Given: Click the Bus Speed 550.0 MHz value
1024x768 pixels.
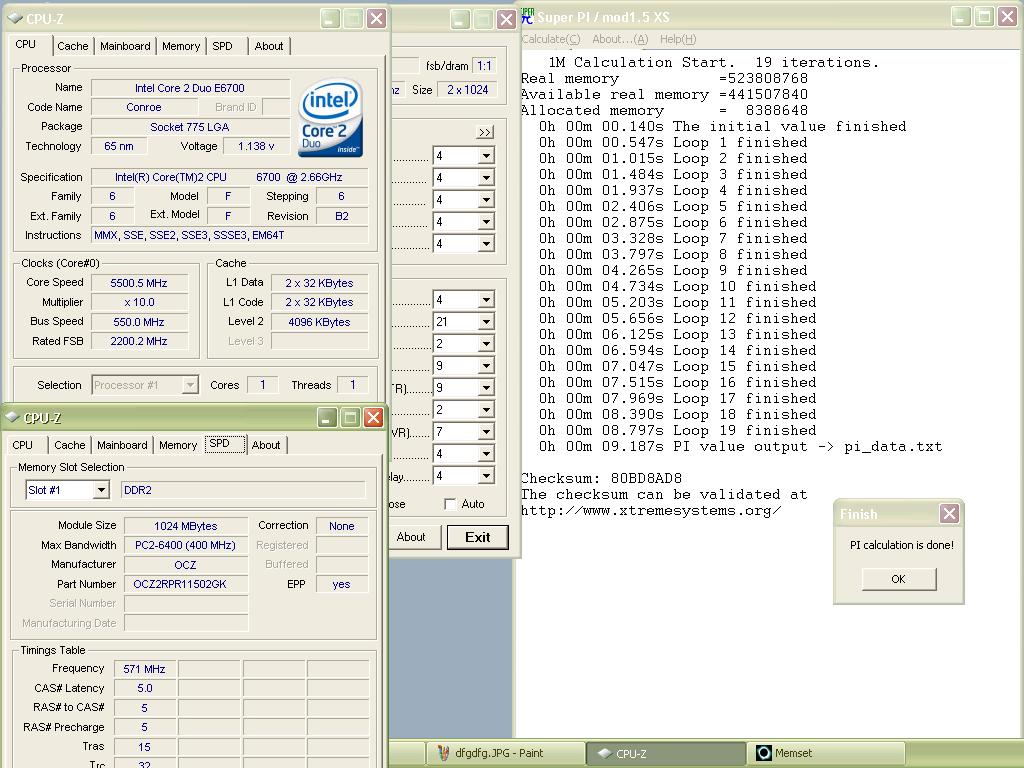Looking at the screenshot, I should pyautogui.click(x=139, y=322).
